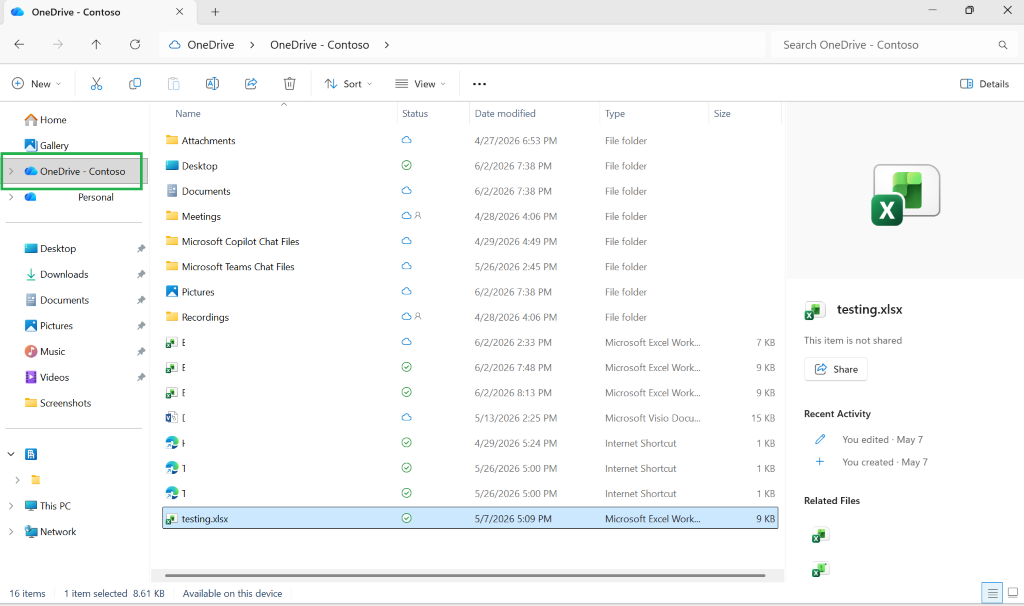1024x606 pixels.
Task: Close the OneDrive - Contoso tab
Action: [x=180, y=12]
